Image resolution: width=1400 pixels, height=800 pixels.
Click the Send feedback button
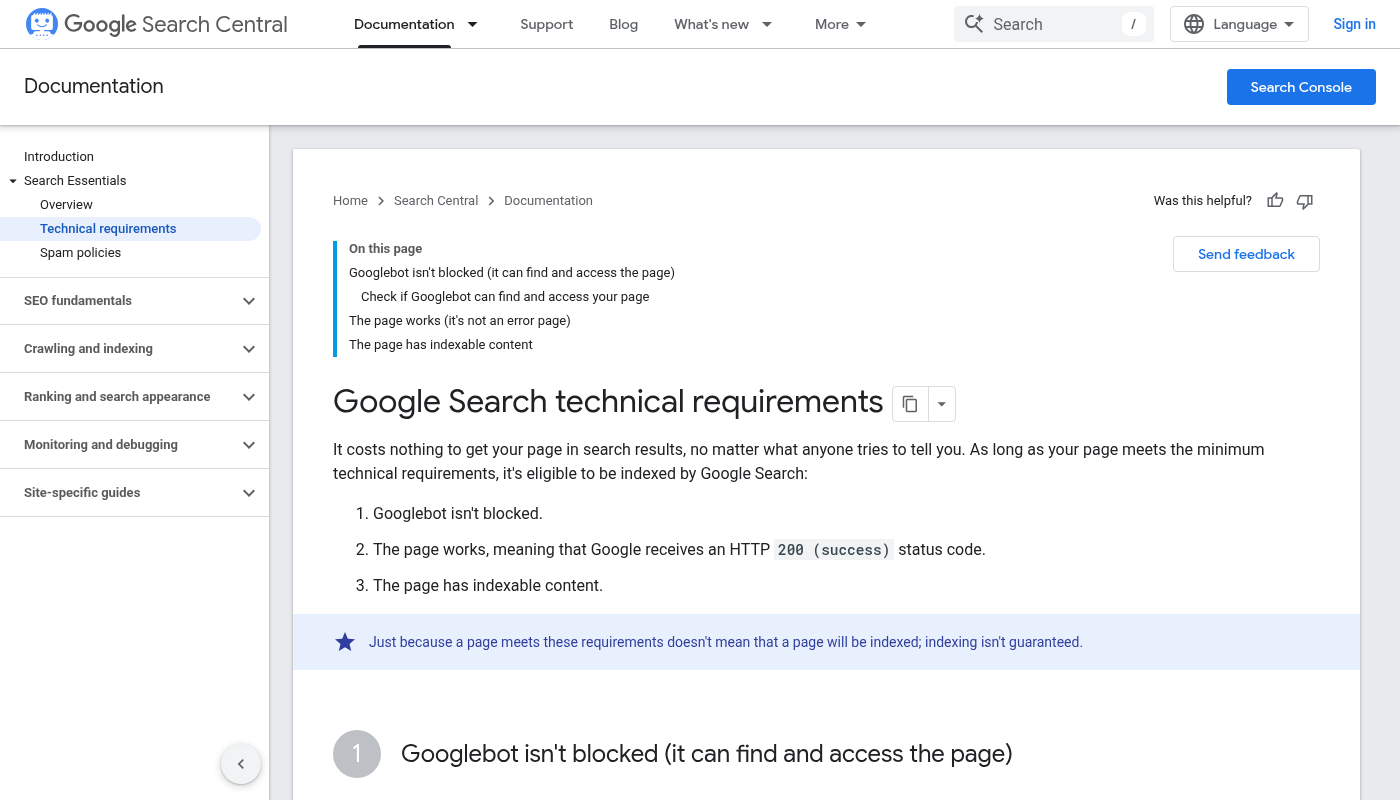click(1246, 254)
